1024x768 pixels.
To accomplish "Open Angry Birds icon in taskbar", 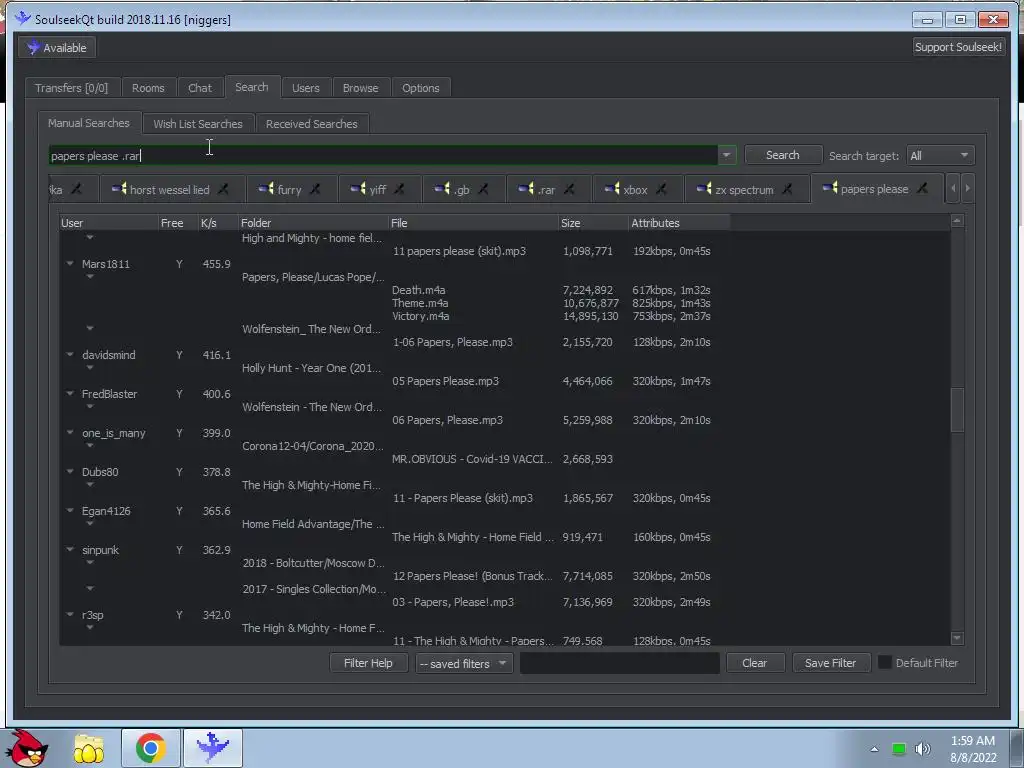I will pyautogui.click(x=26, y=748).
